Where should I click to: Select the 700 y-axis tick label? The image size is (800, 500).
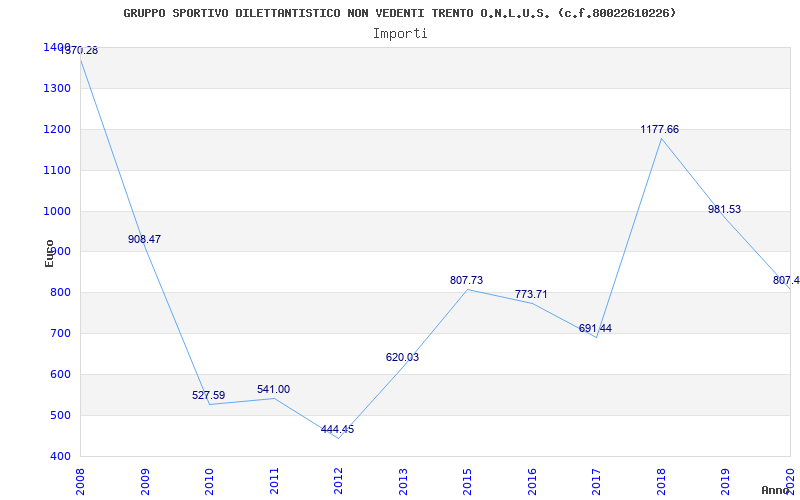(x=60, y=334)
